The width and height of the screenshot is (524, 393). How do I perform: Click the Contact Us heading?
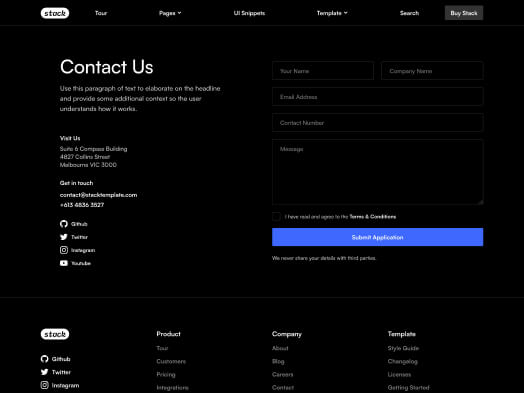point(107,67)
